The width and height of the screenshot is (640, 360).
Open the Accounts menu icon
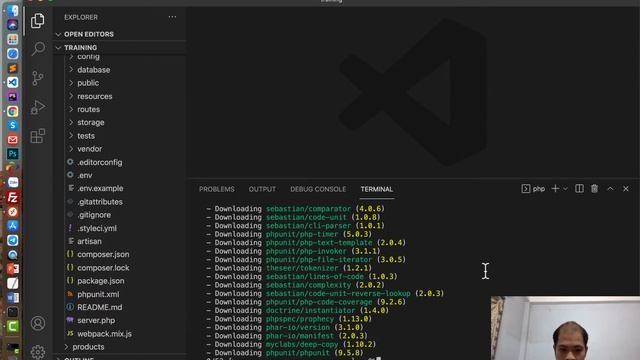point(38,323)
